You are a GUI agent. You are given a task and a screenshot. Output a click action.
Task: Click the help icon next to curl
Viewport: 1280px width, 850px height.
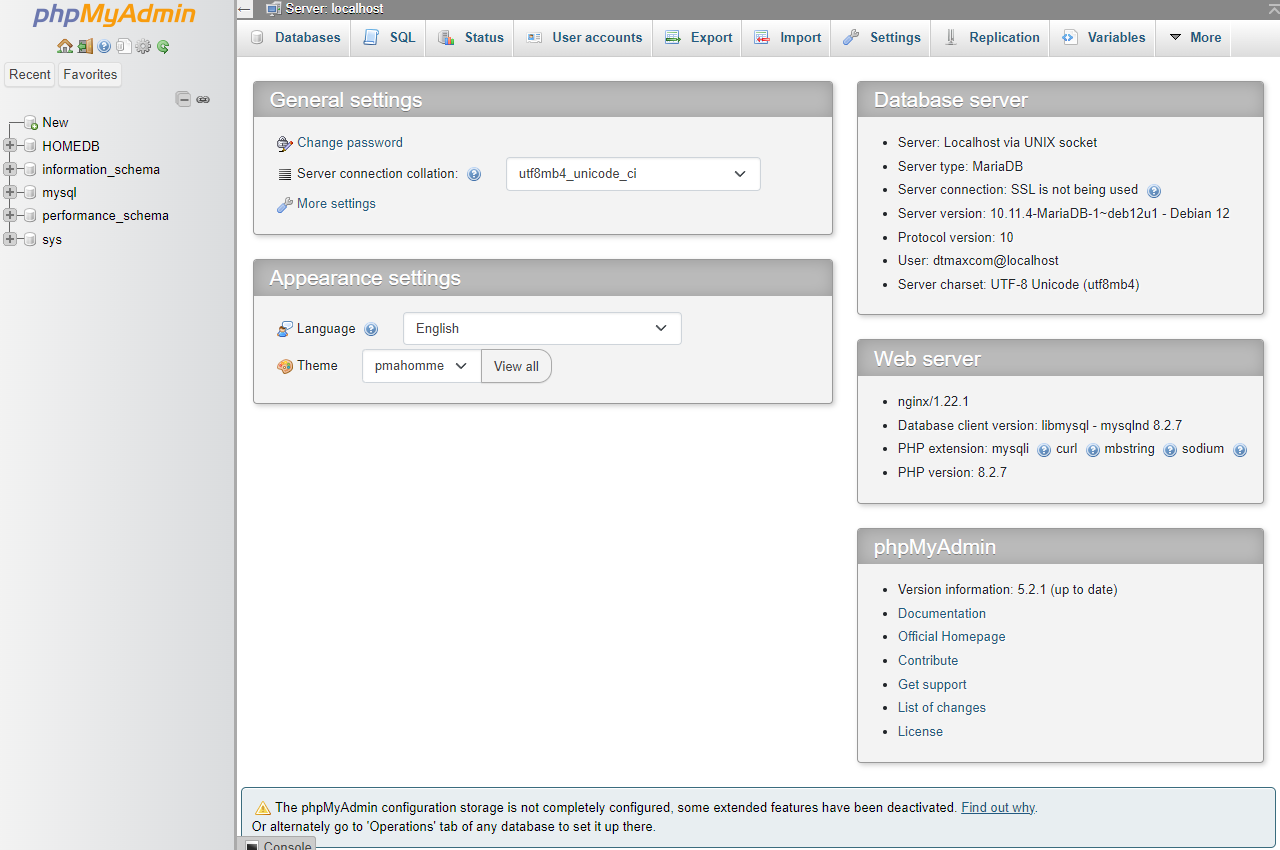coord(1093,450)
